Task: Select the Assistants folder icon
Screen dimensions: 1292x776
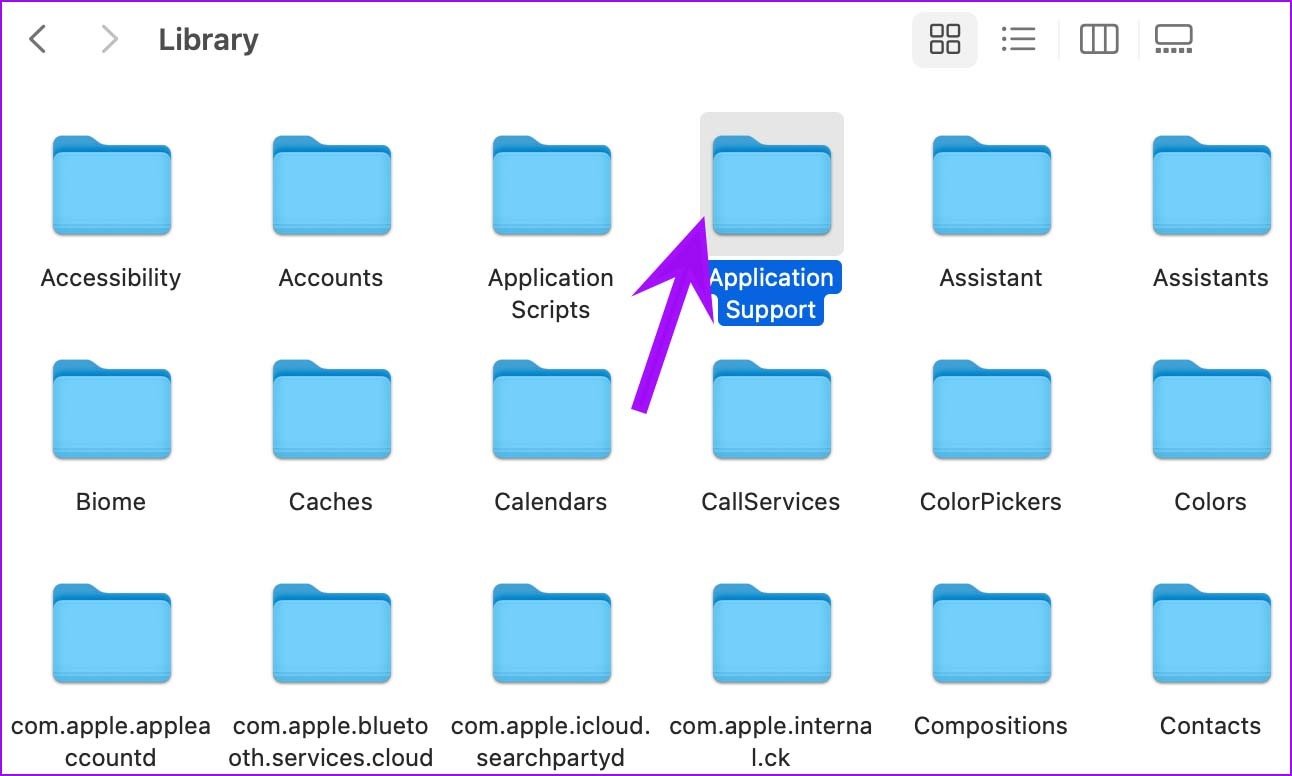Action: pos(1211,185)
